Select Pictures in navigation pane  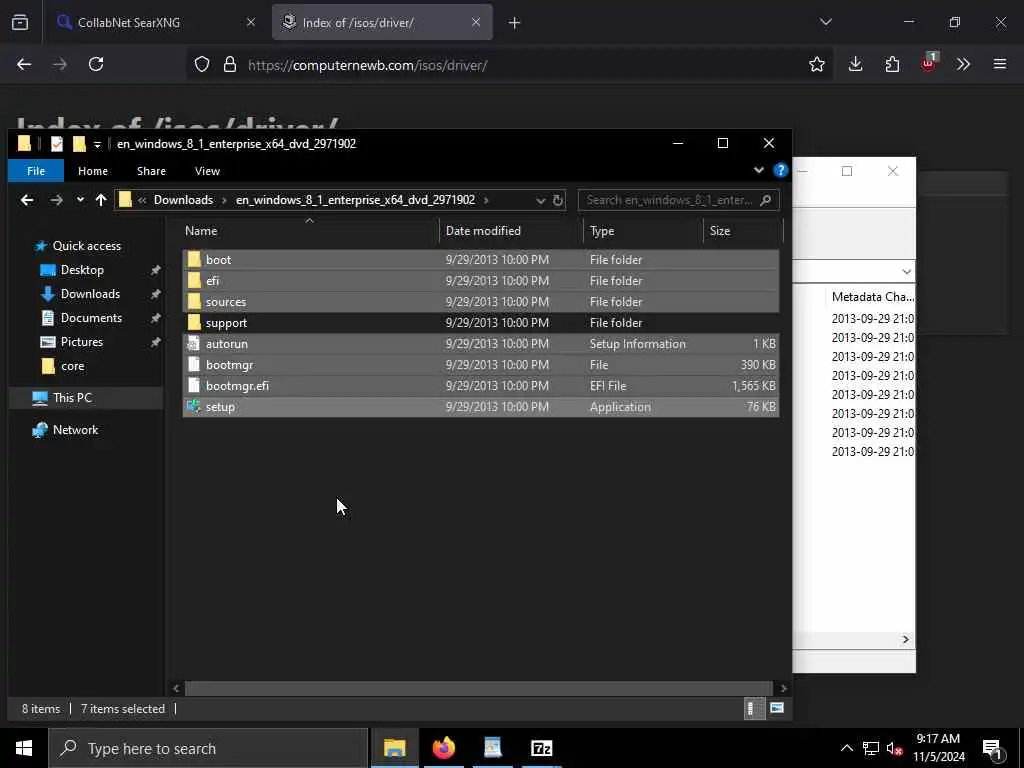[81, 342]
